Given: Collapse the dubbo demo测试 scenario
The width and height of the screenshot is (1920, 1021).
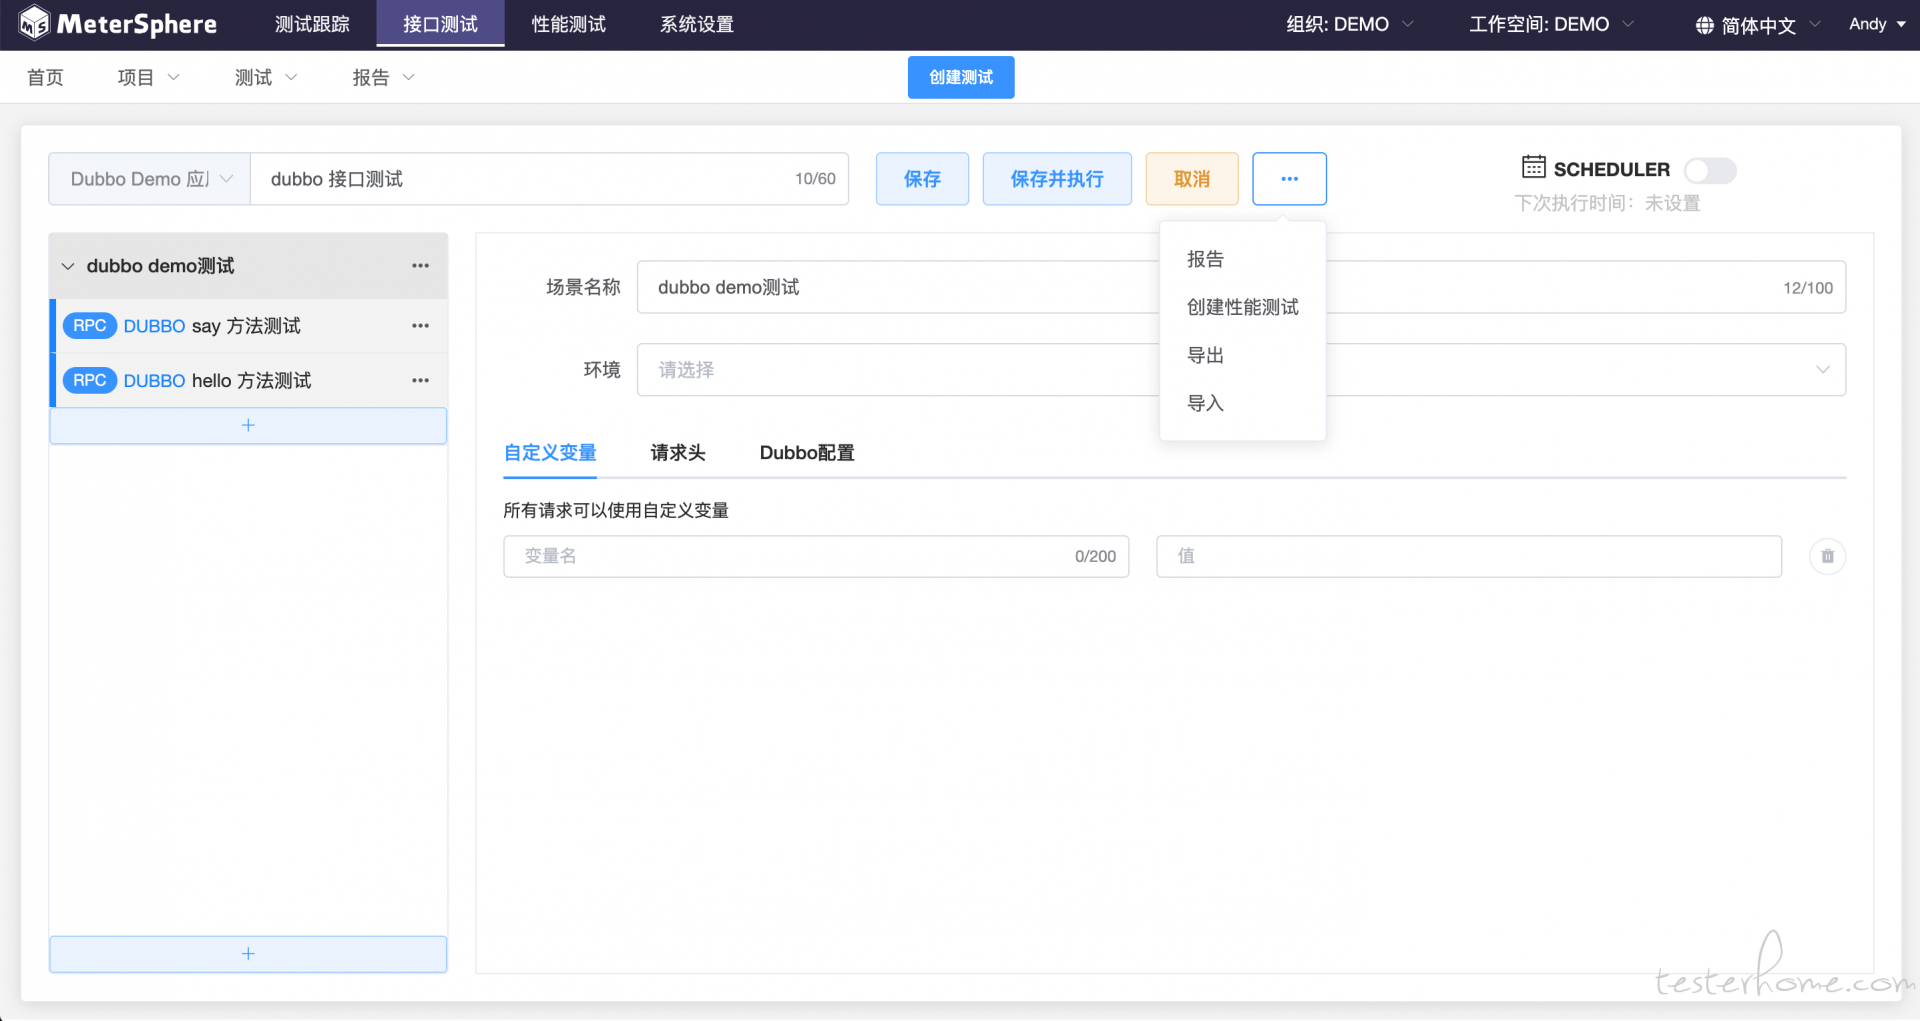Looking at the screenshot, I should pos(68,266).
